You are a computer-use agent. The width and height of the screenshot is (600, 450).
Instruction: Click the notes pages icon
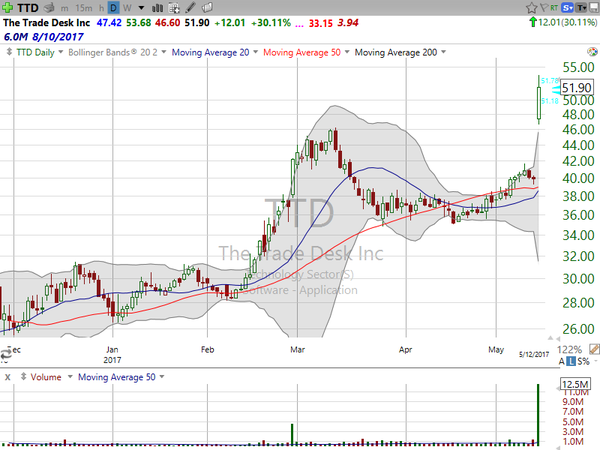pyautogui.click(x=207, y=7)
